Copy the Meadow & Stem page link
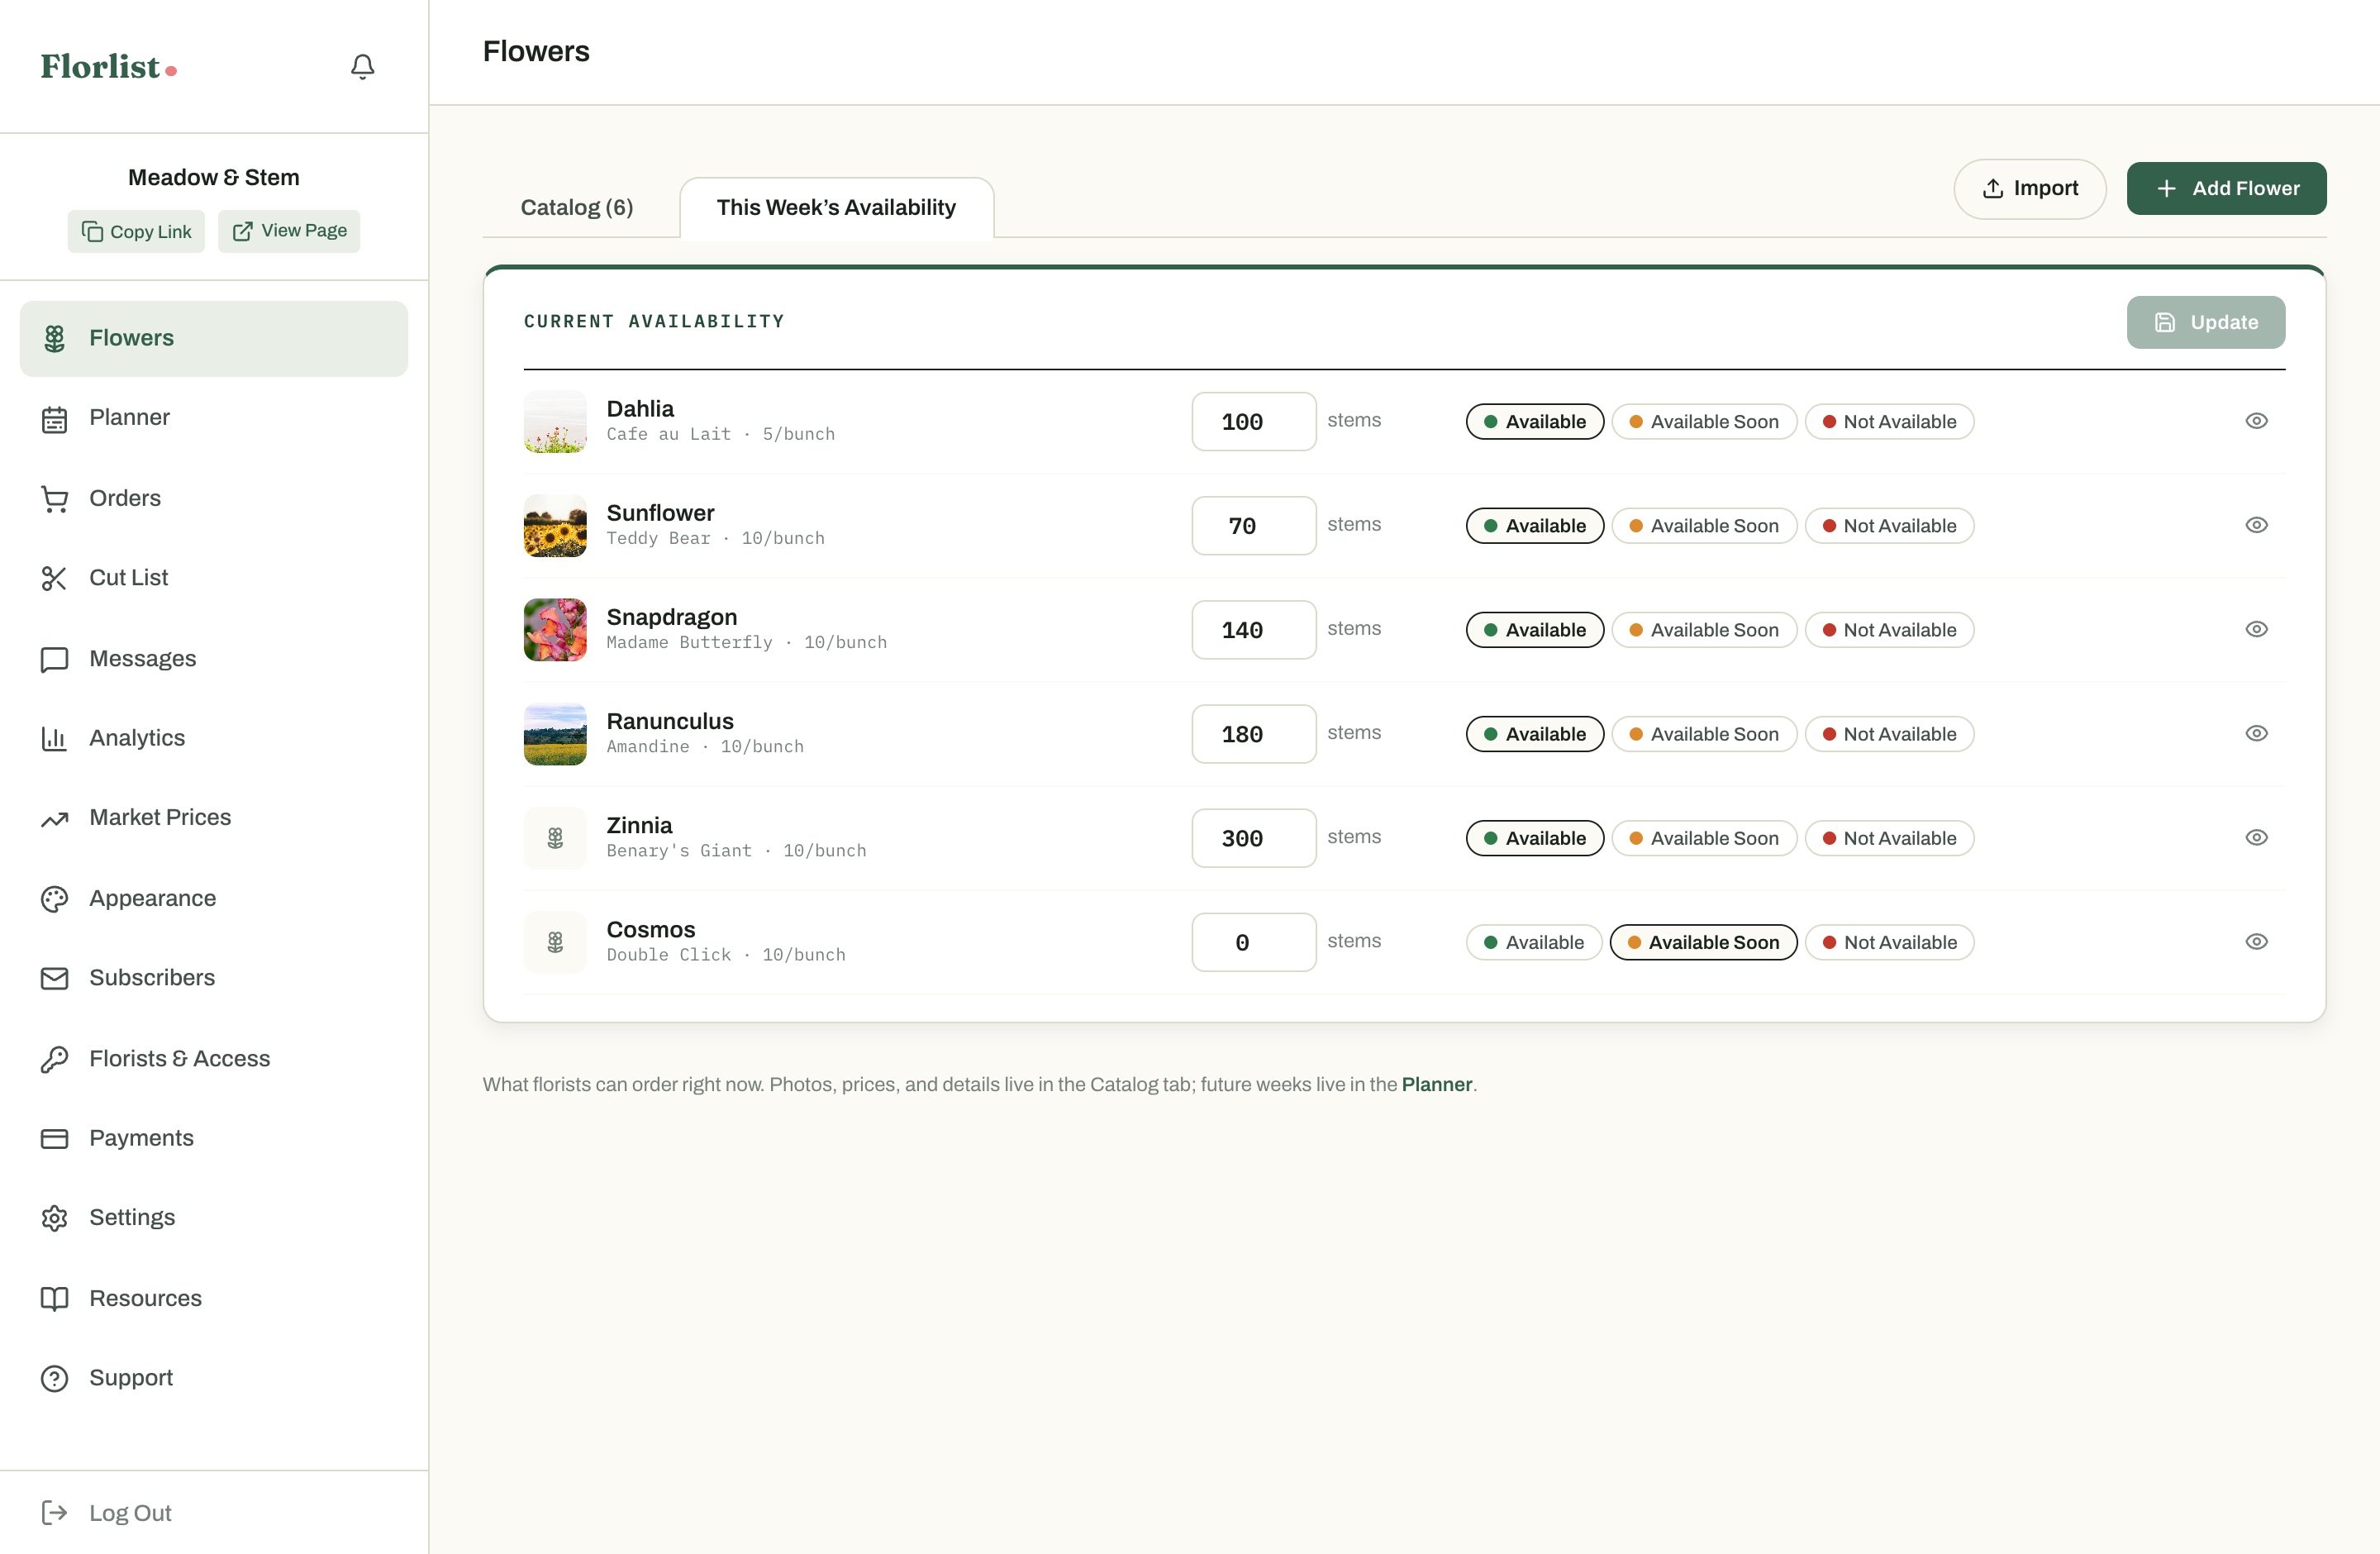Screen dimensions: 2380x1554 (136, 231)
